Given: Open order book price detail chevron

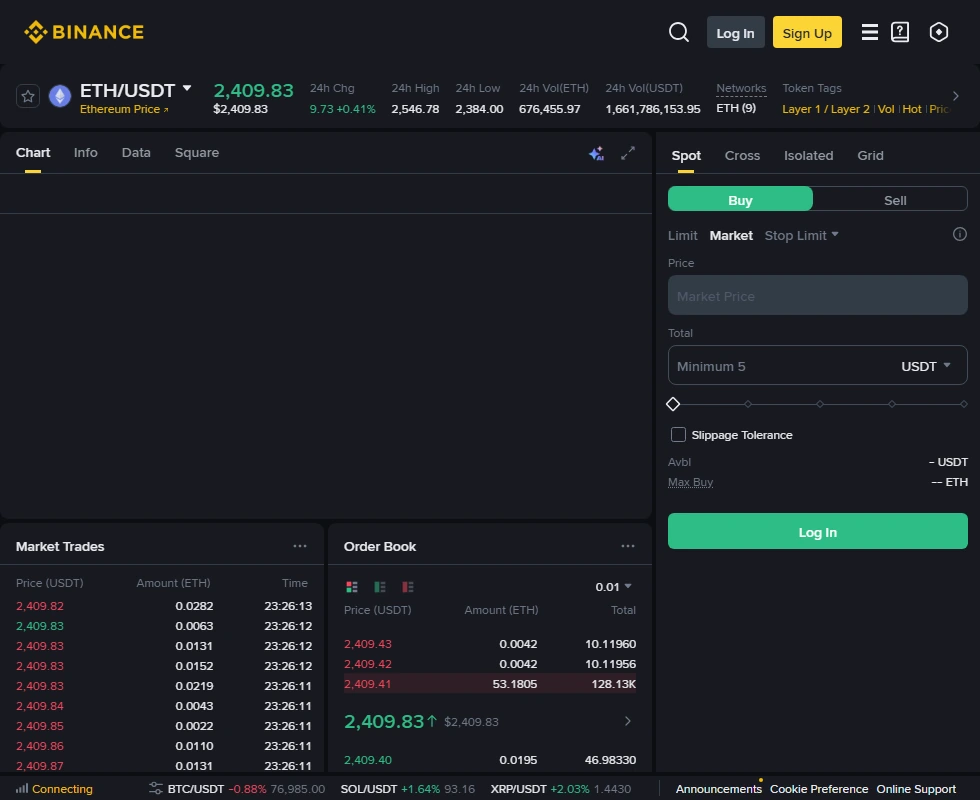Looking at the screenshot, I should click(x=628, y=721).
